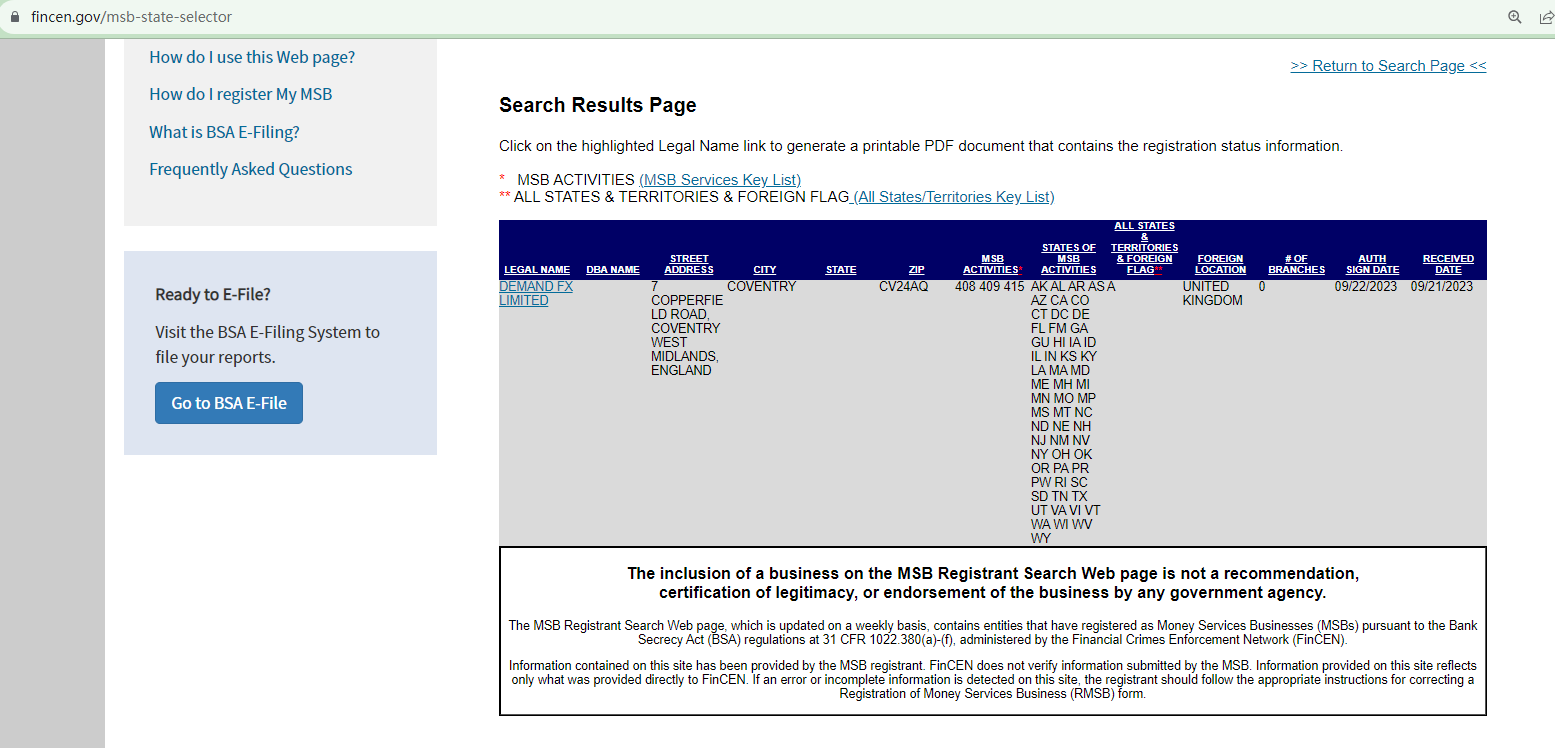Open the All States/Territories Key List link
Screen dimensions: 1555x748
[x=952, y=197]
